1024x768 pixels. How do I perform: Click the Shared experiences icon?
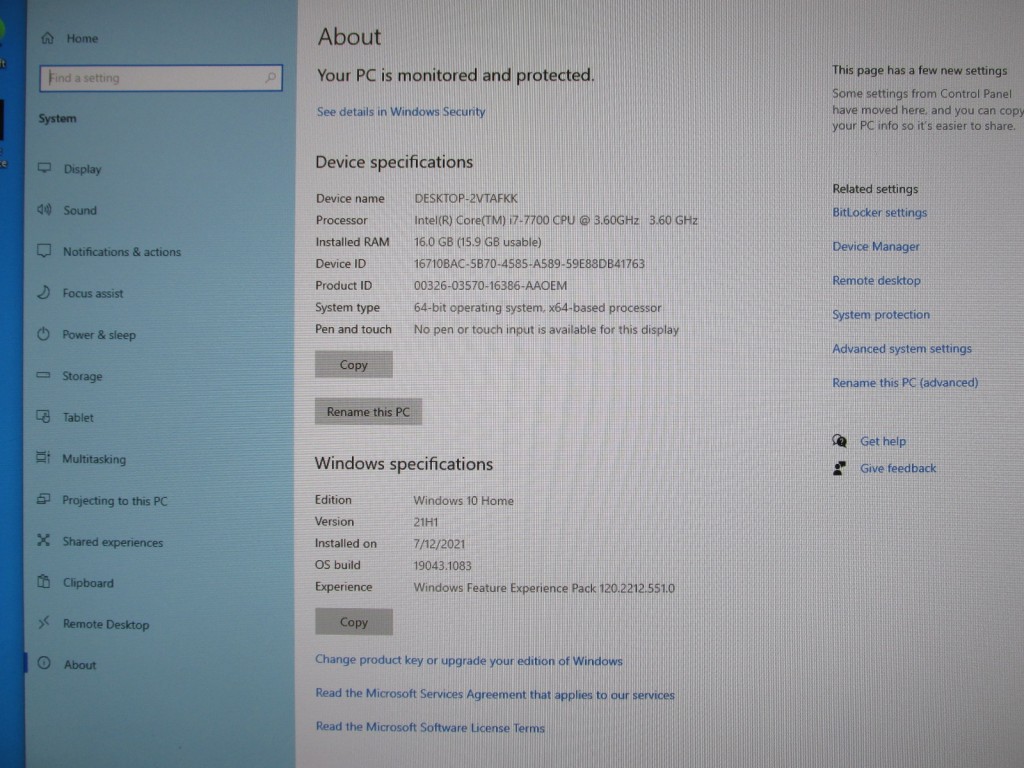coord(44,541)
